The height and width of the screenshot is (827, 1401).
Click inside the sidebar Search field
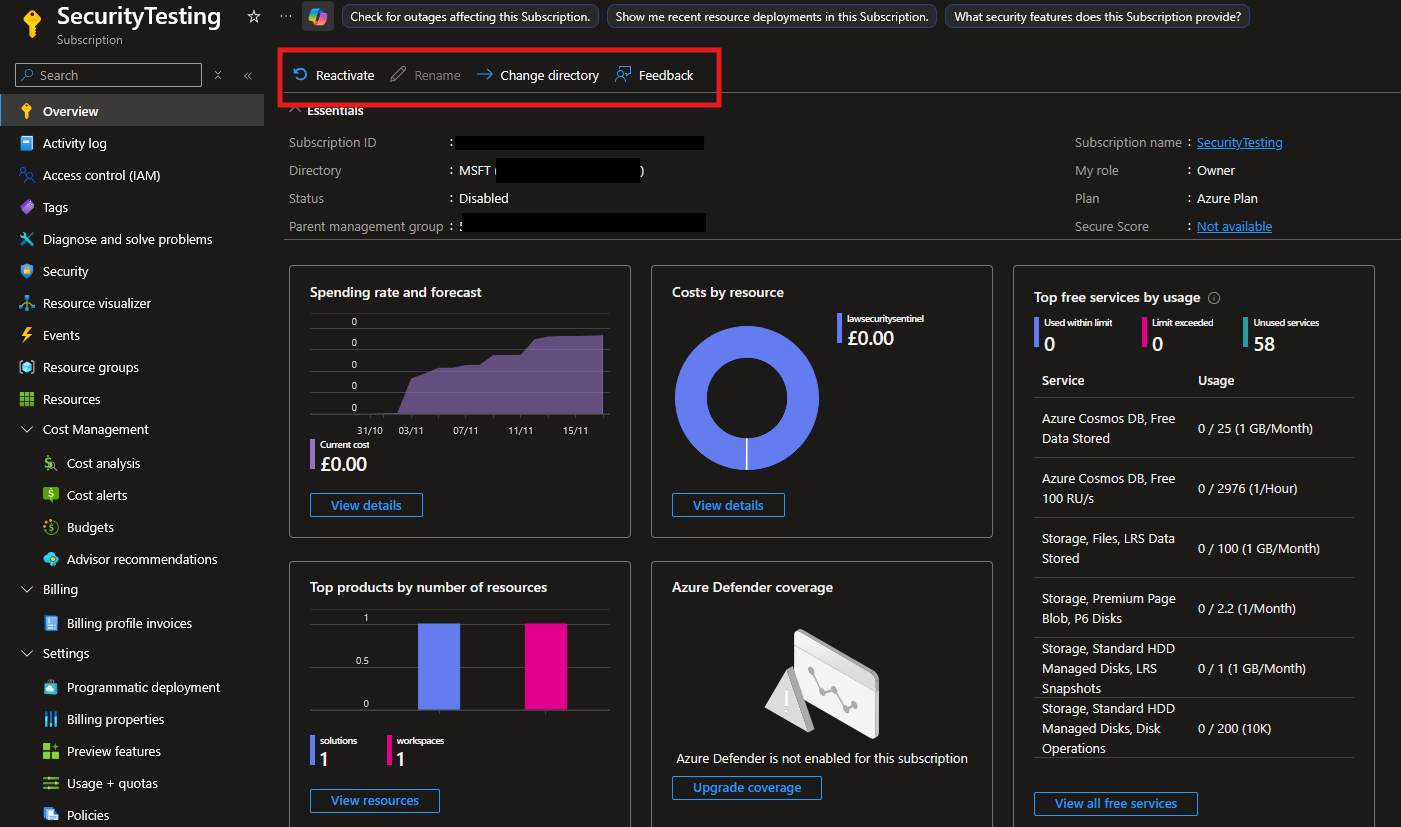[108, 75]
